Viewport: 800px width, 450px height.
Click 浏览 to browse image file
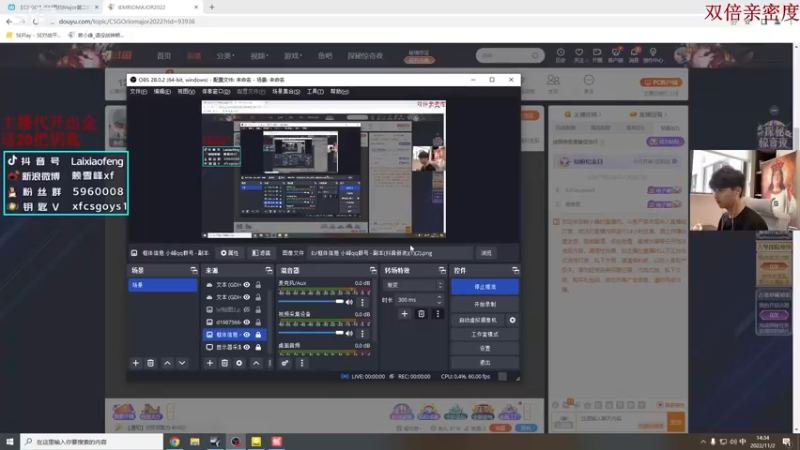[486, 253]
